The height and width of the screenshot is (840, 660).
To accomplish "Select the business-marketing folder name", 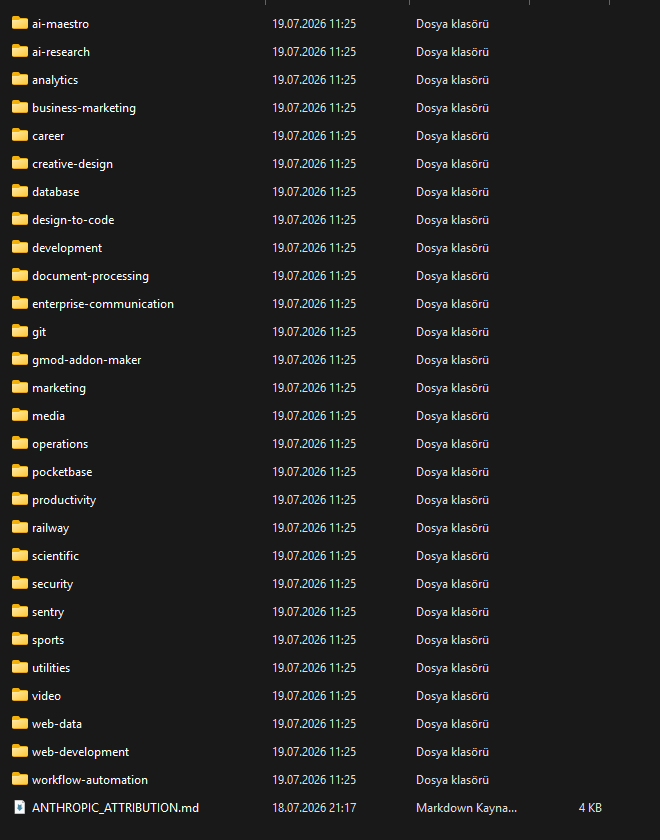I will (84, 108).
